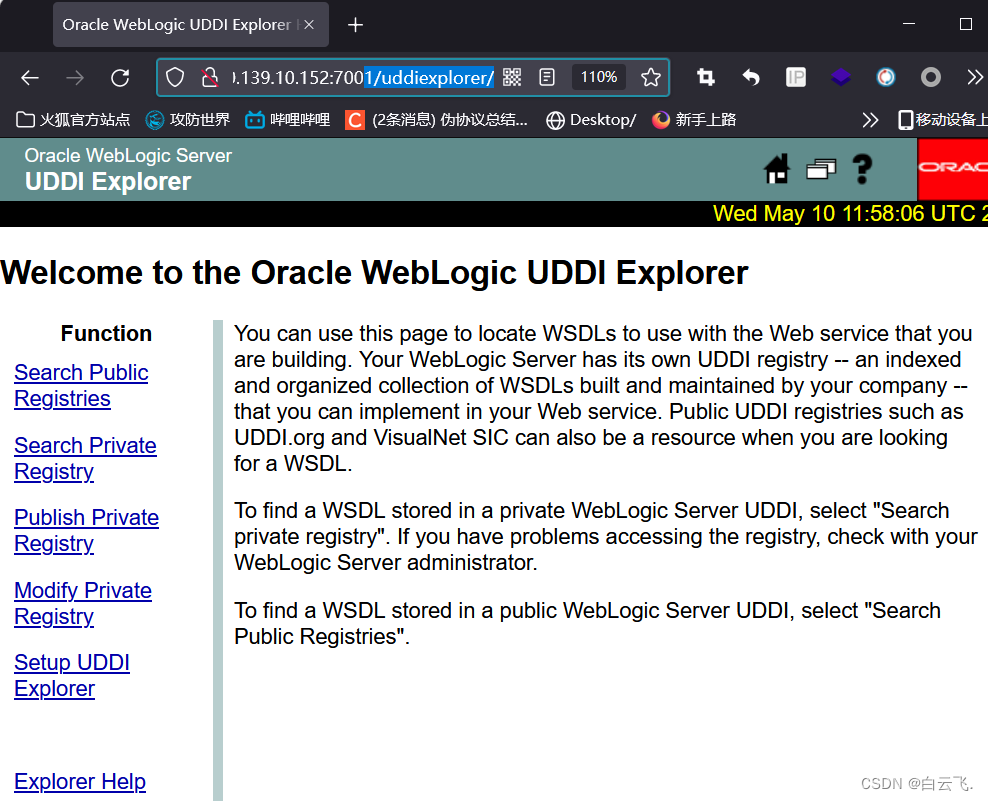Screen dimensions: 988x801
Task: Open Explorer Help
Action: (x=79, y=781)
